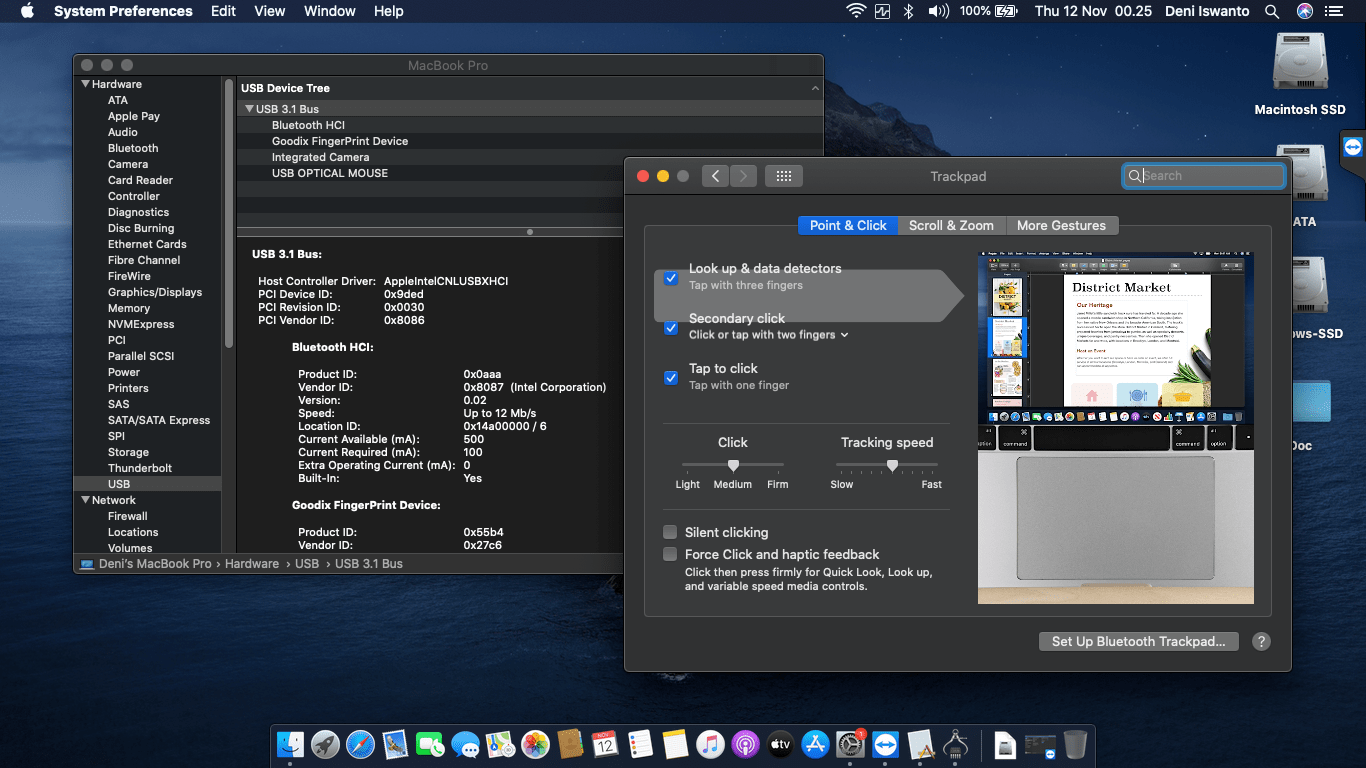Select Integrated Camera in device tree
Viewport: 1366px width, 768px height.
320,157
